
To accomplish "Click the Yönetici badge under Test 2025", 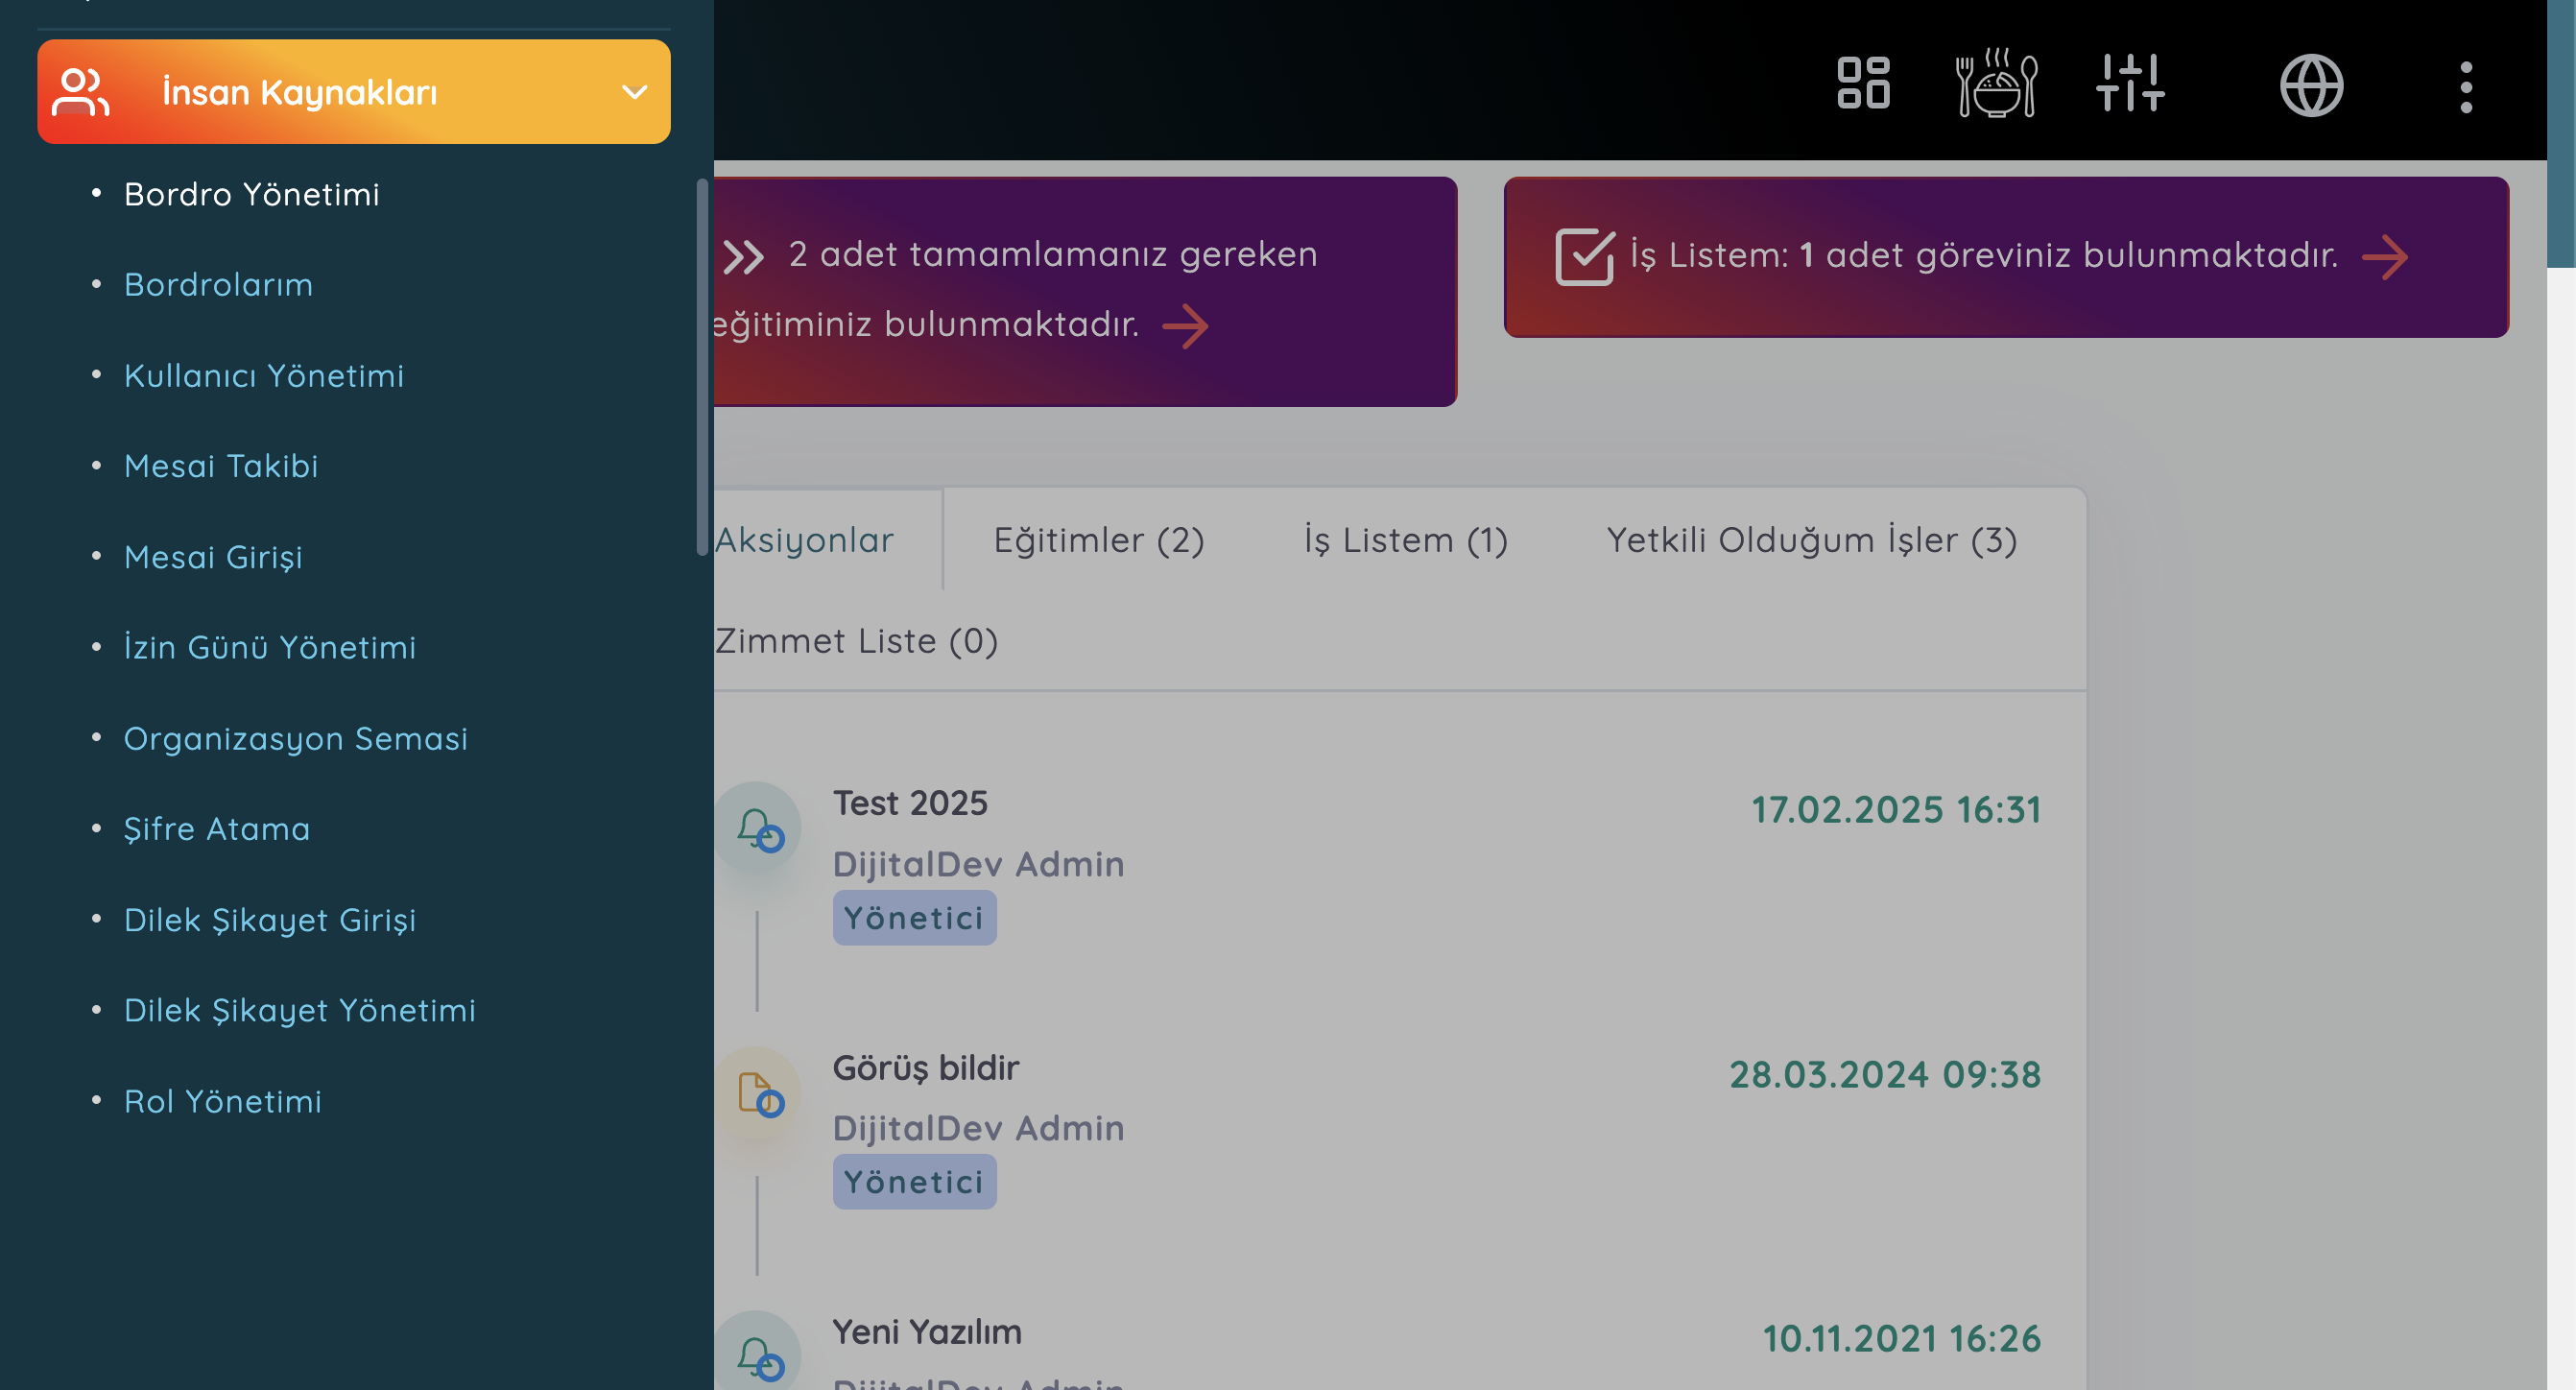I will [913, 918].
